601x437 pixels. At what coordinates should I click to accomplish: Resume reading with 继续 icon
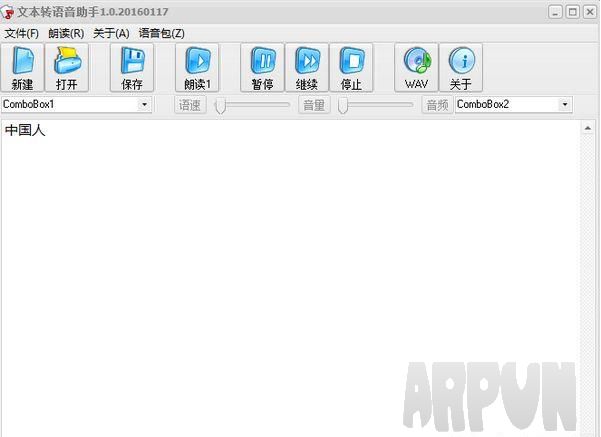click(x=307, y=68)
